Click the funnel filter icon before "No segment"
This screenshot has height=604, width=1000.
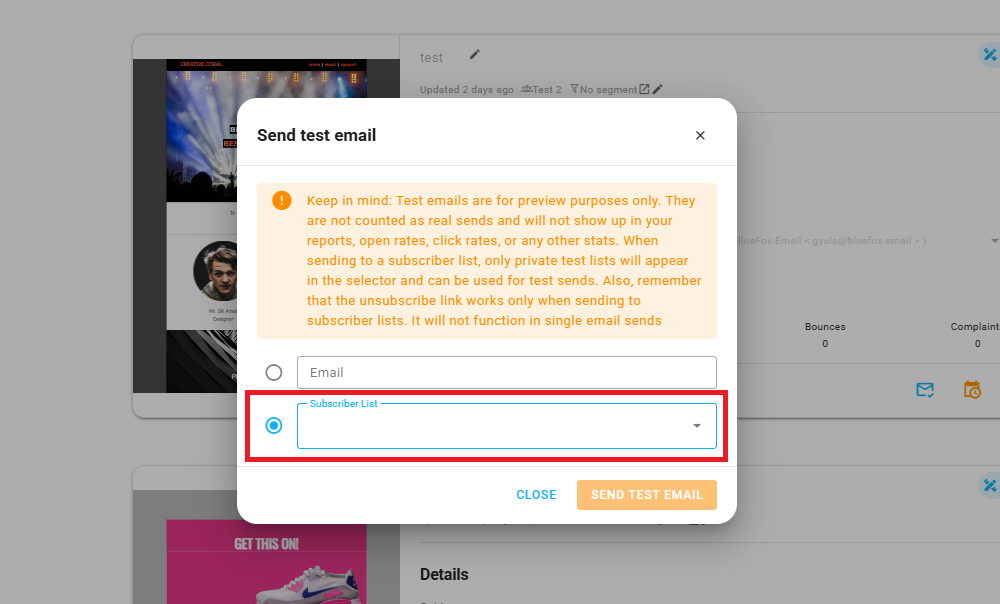(575, 89)
